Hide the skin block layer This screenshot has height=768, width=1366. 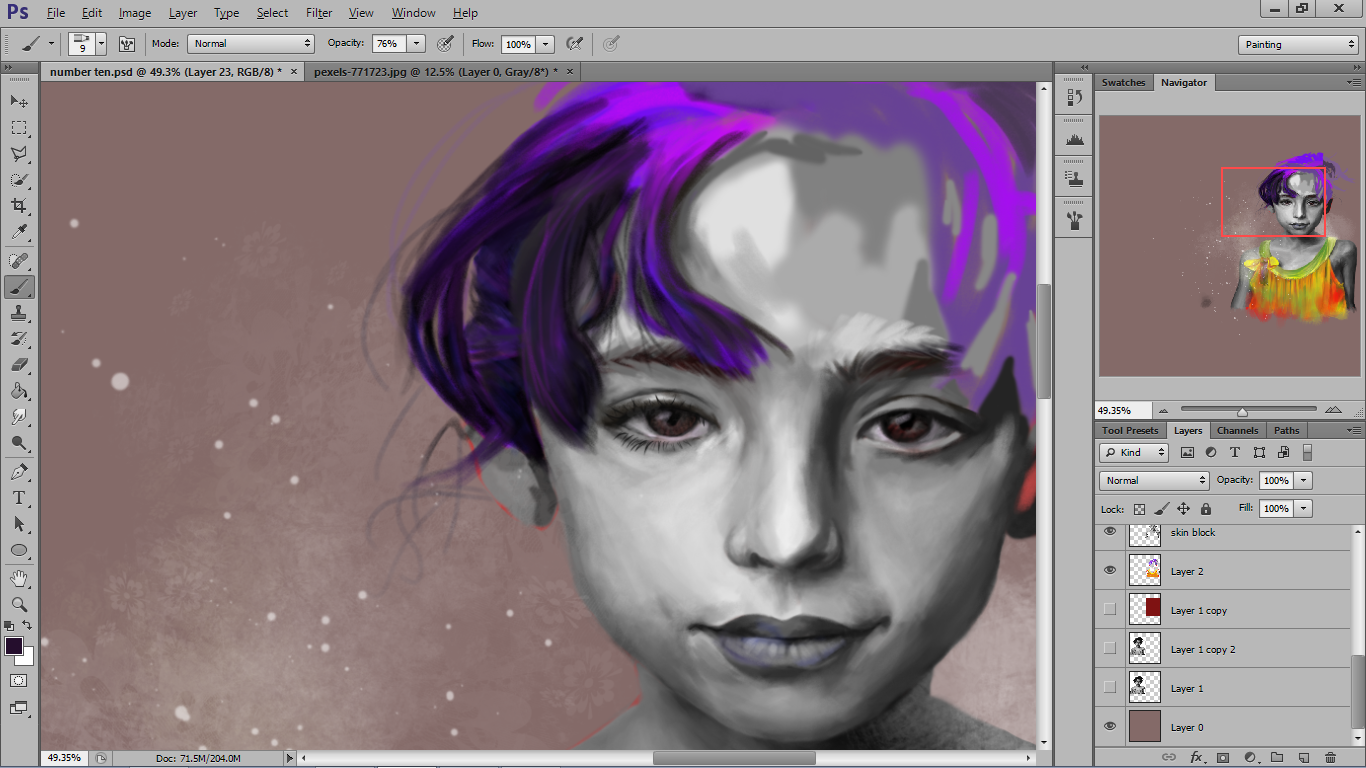click(x=1109, y=532)
